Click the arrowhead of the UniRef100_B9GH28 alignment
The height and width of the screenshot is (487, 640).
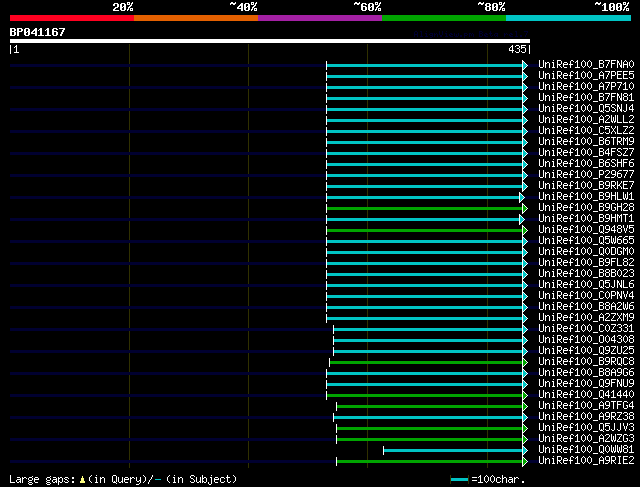tap(525, 209)
